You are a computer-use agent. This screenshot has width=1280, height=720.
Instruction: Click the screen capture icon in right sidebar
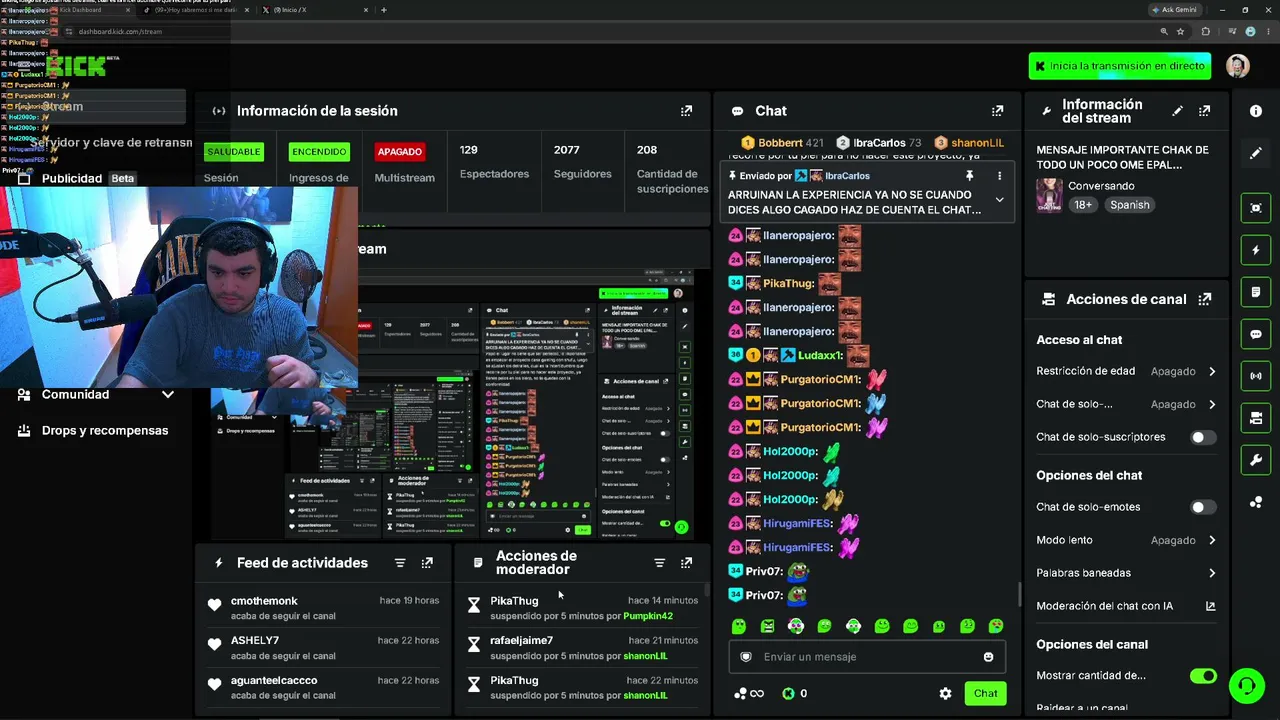pos(1256,208)
